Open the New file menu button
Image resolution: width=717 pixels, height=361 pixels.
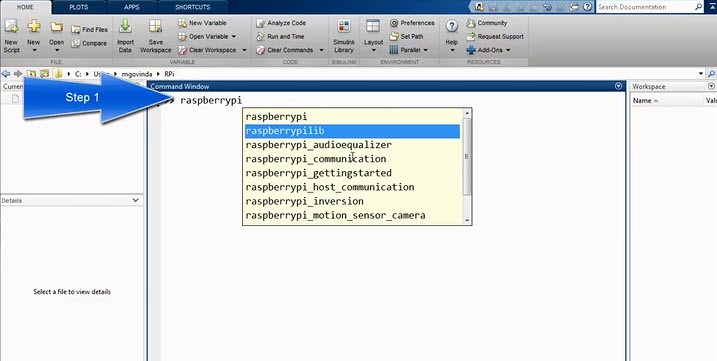[33, 36]
